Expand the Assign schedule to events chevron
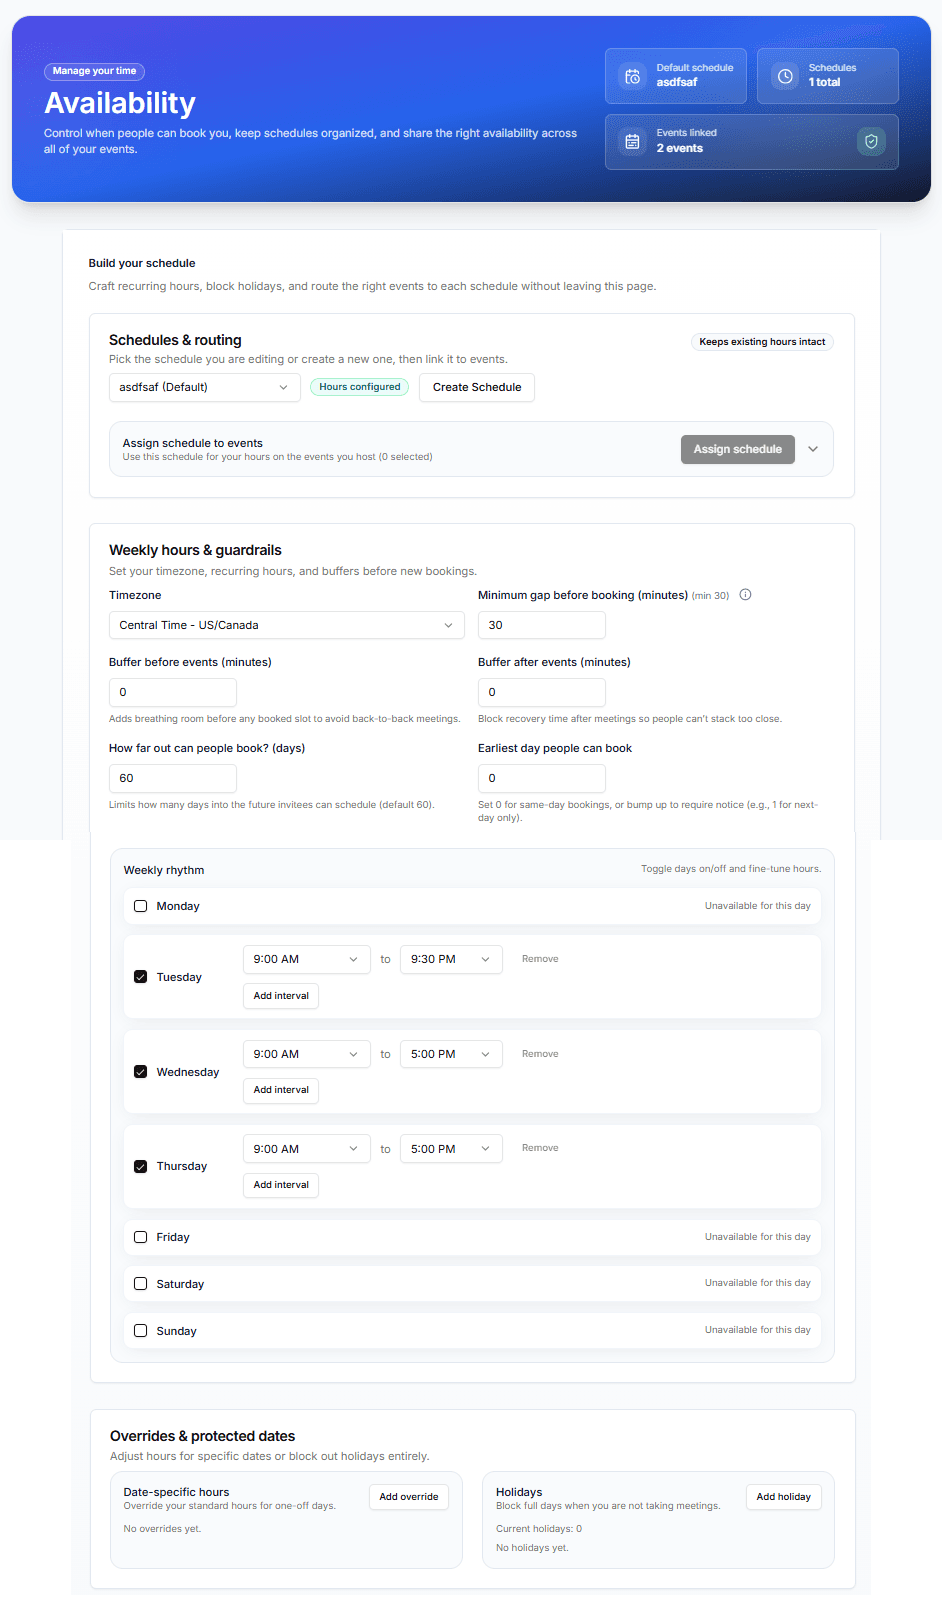This screenshot has width=942, height=1601. pos(813,449)
